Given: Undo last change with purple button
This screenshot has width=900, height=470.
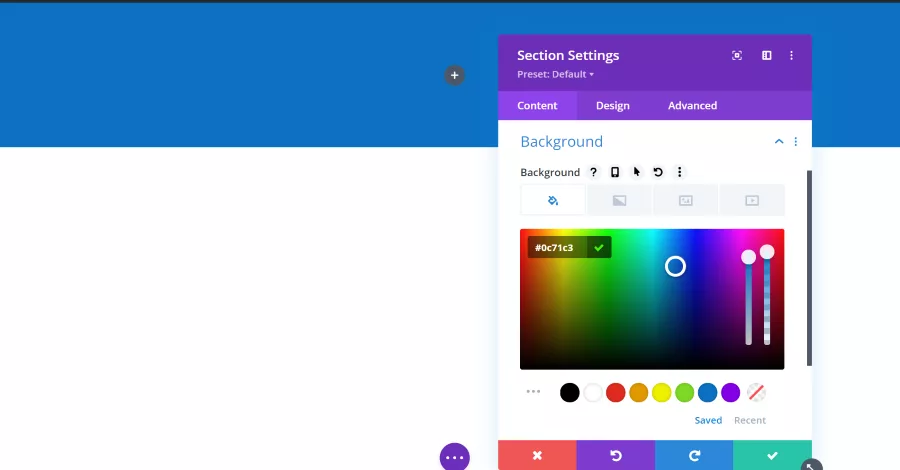Looking at the screenshot, I should (x=615, y=455).
